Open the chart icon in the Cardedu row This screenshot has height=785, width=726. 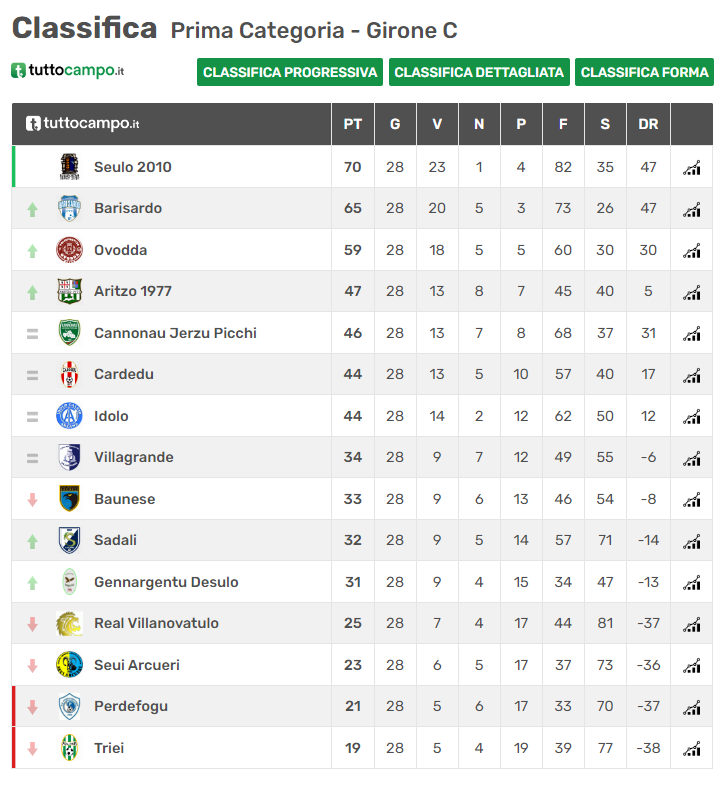point(691,375)
